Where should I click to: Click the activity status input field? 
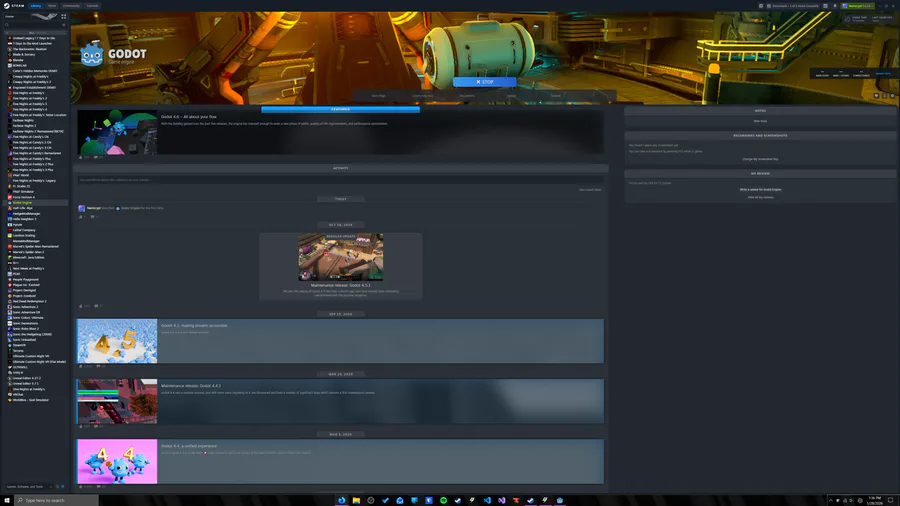point(340,180)
